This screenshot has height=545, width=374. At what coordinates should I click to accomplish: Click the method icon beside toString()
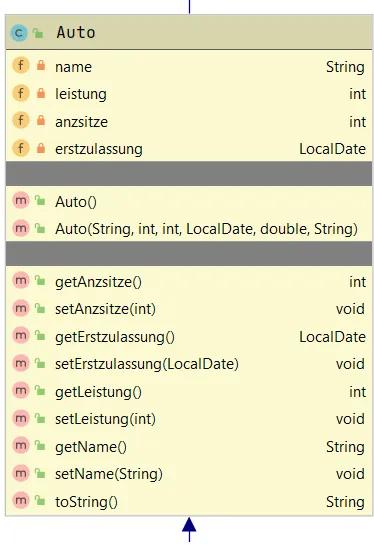pyautogui.click(x=21, y=501)
